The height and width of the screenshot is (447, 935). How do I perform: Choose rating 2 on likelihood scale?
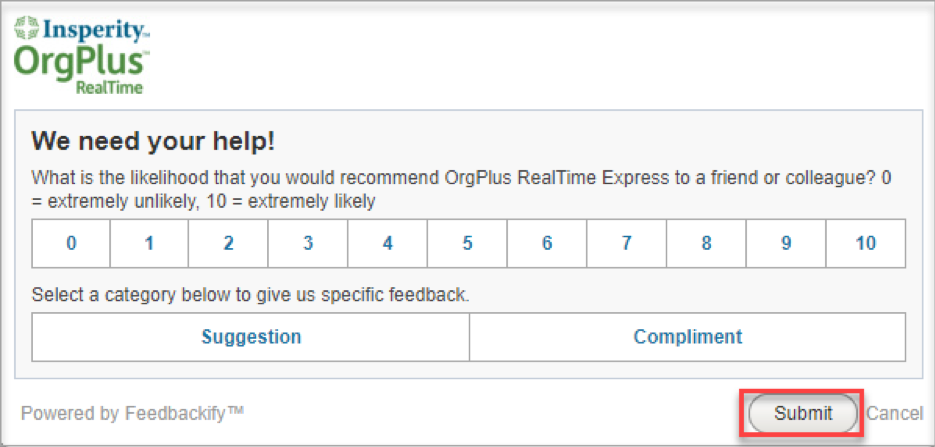tap(228, 243)
